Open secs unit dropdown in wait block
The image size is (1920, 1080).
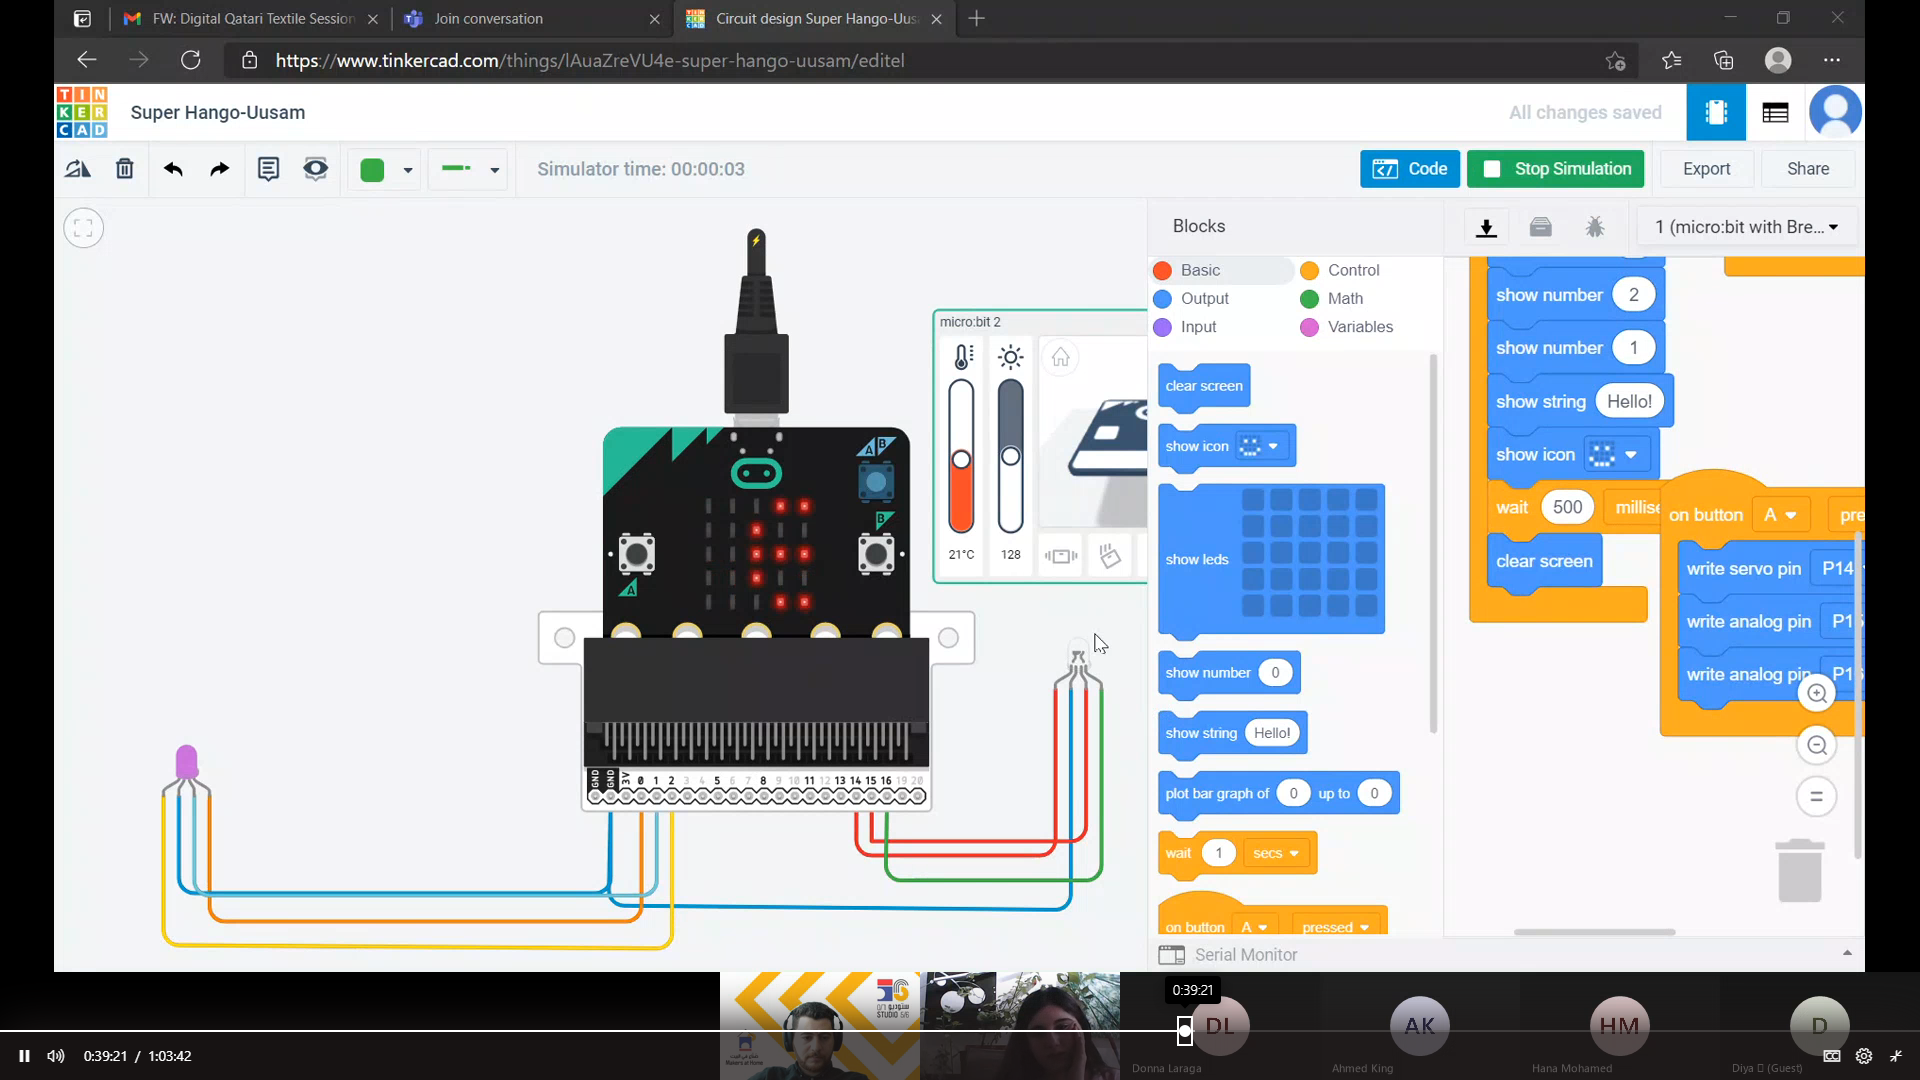(x=1276, y=853)
